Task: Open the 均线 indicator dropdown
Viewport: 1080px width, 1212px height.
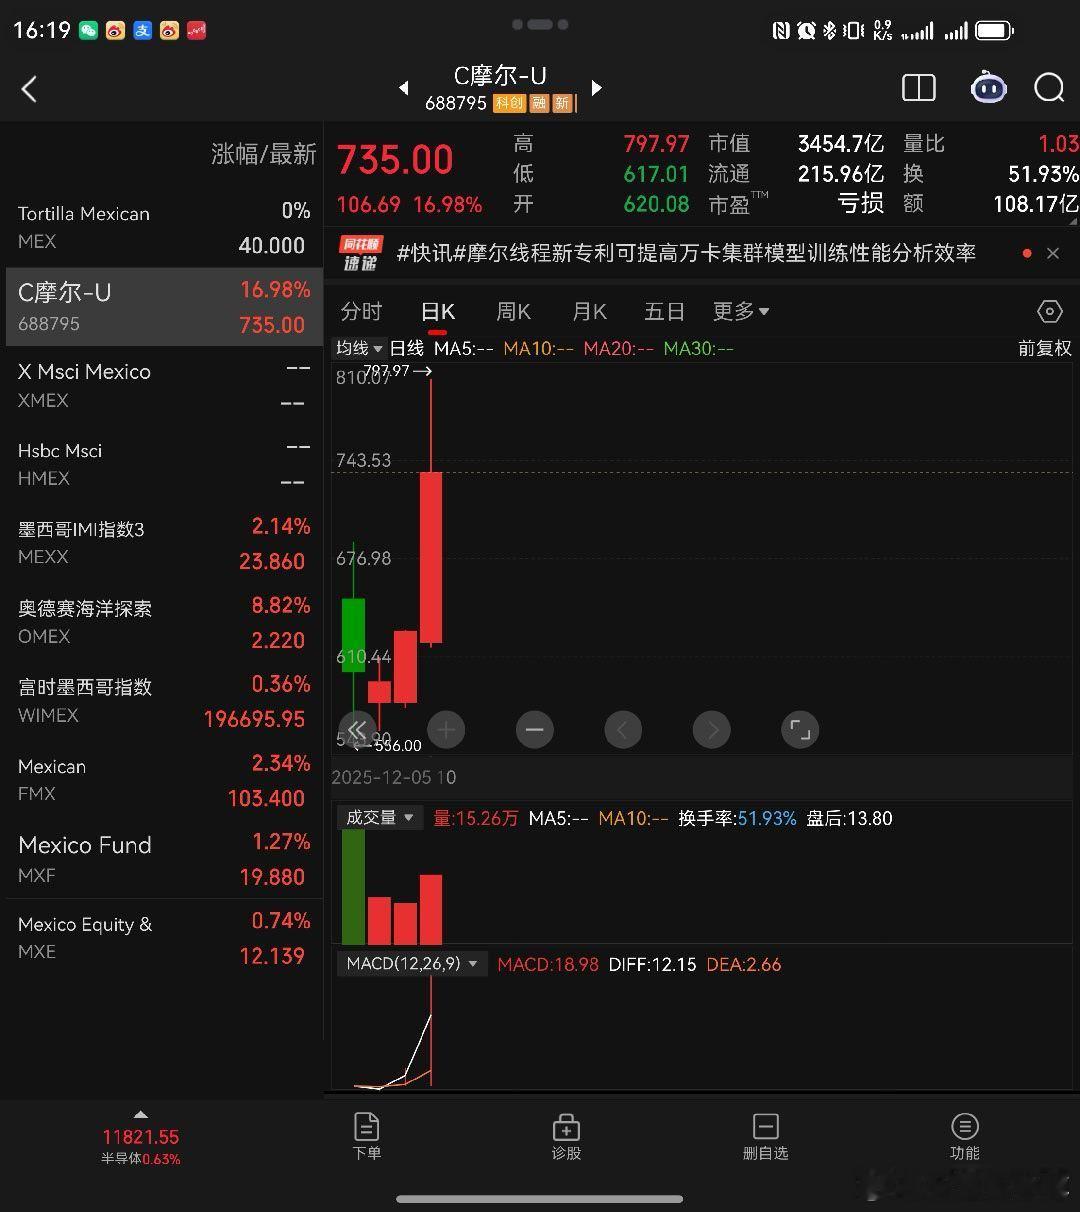Action: (360, 348)
